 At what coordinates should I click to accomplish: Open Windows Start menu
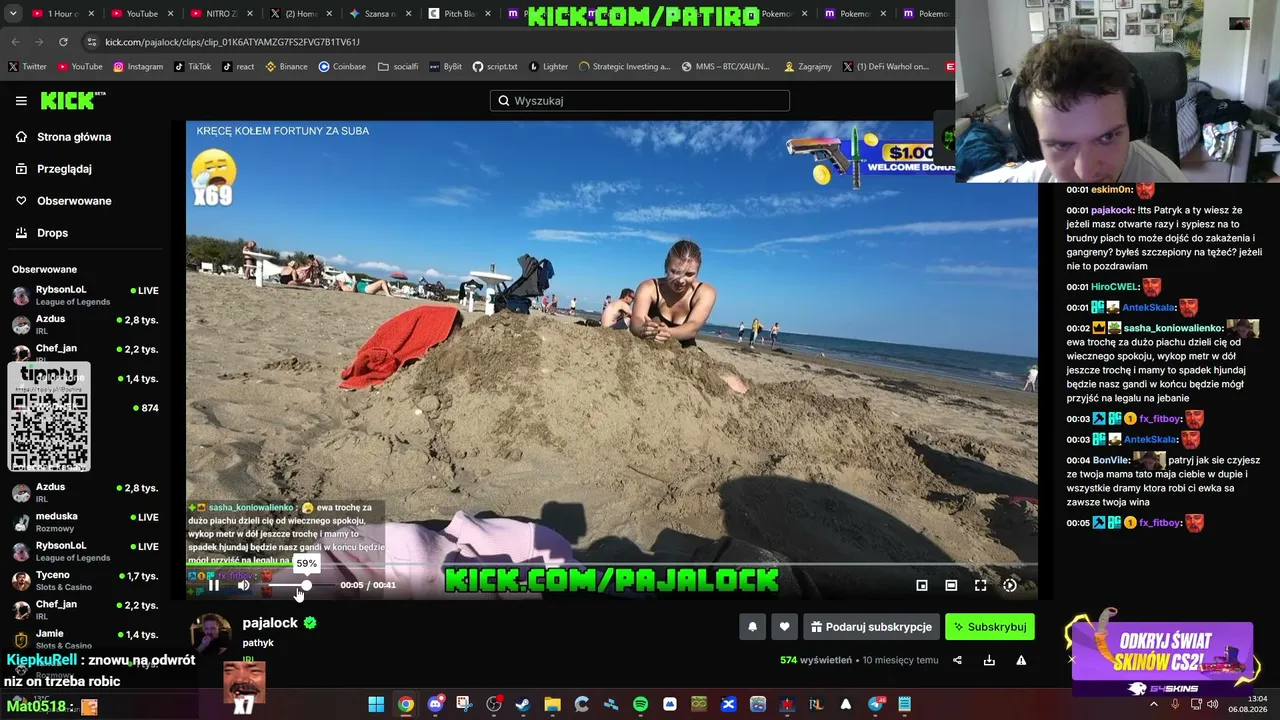pyautogui.click(x=376, y=705)
